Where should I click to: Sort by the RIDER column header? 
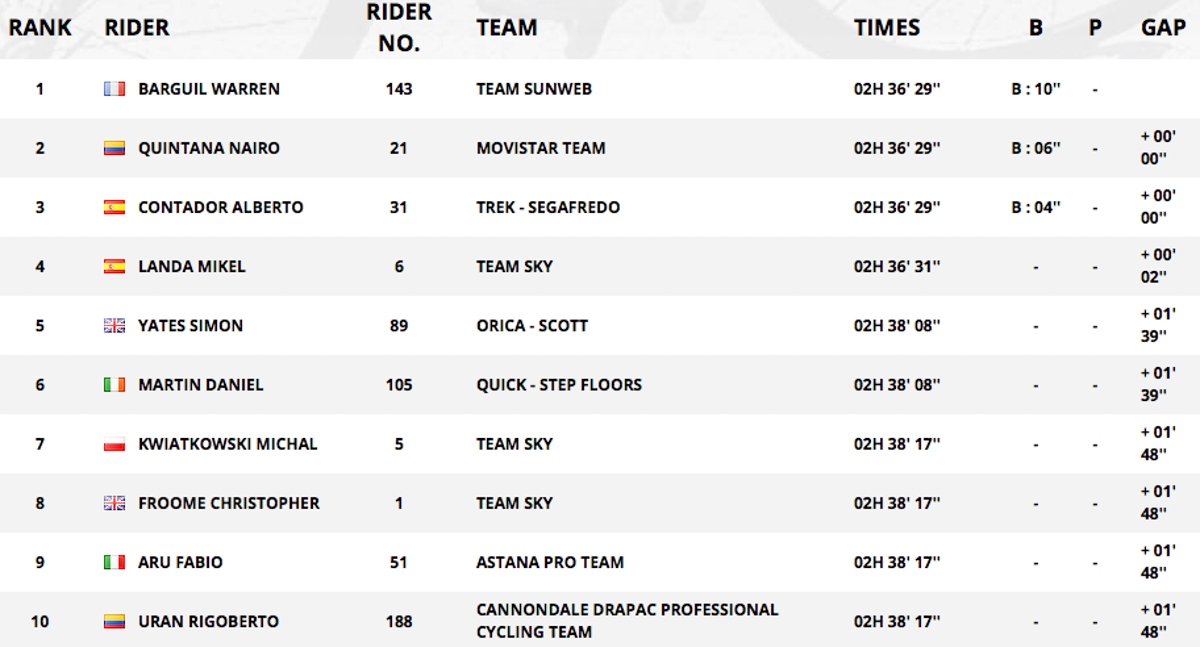[x=137, y=28]
